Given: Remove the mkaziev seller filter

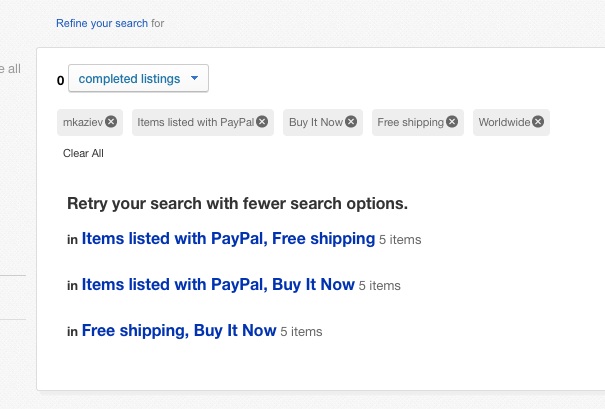Looking at the screenshot, I should [111, 122].
